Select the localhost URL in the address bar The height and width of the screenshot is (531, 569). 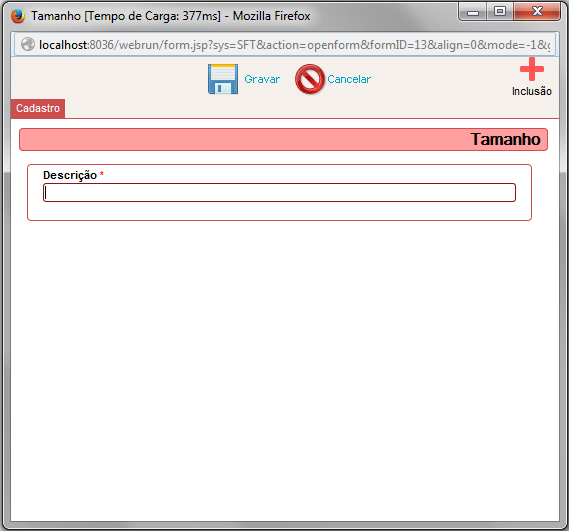pos(294,45)
